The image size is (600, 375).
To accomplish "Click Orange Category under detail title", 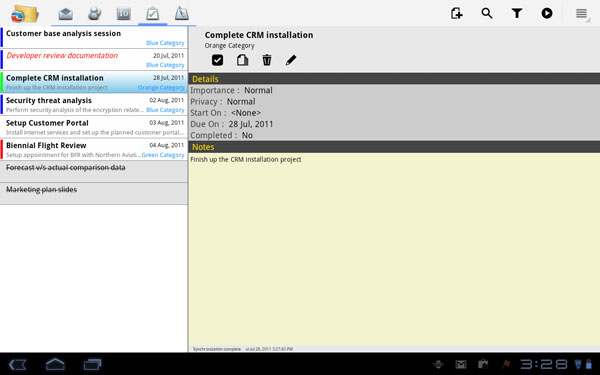I will point(229,46).
